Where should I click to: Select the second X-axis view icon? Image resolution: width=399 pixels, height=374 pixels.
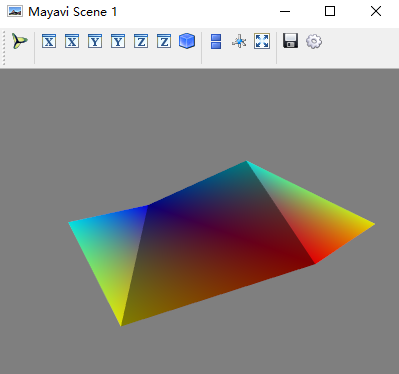[72, 41]
